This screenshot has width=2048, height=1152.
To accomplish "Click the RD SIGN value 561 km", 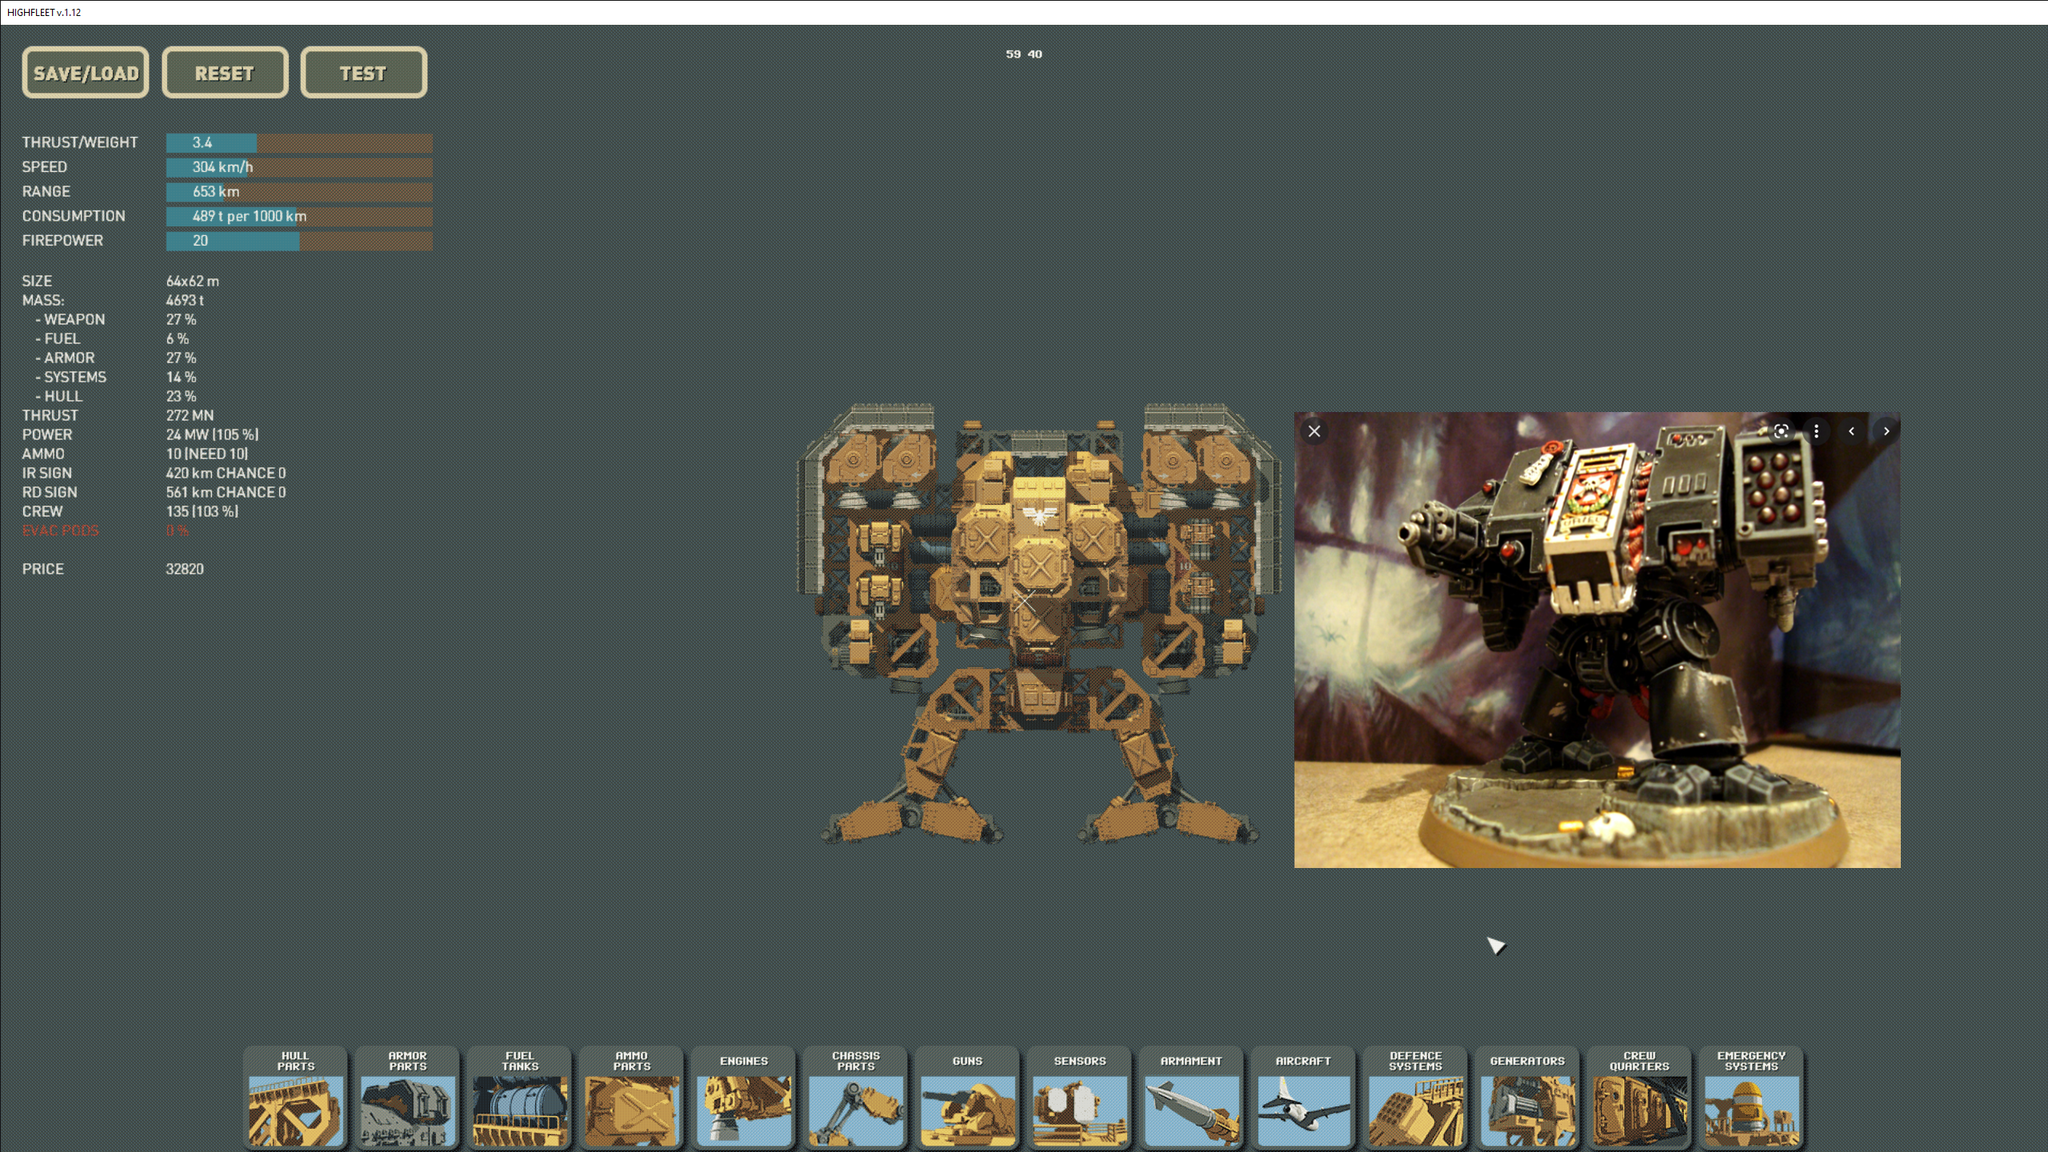I will [x=226, y=492].
